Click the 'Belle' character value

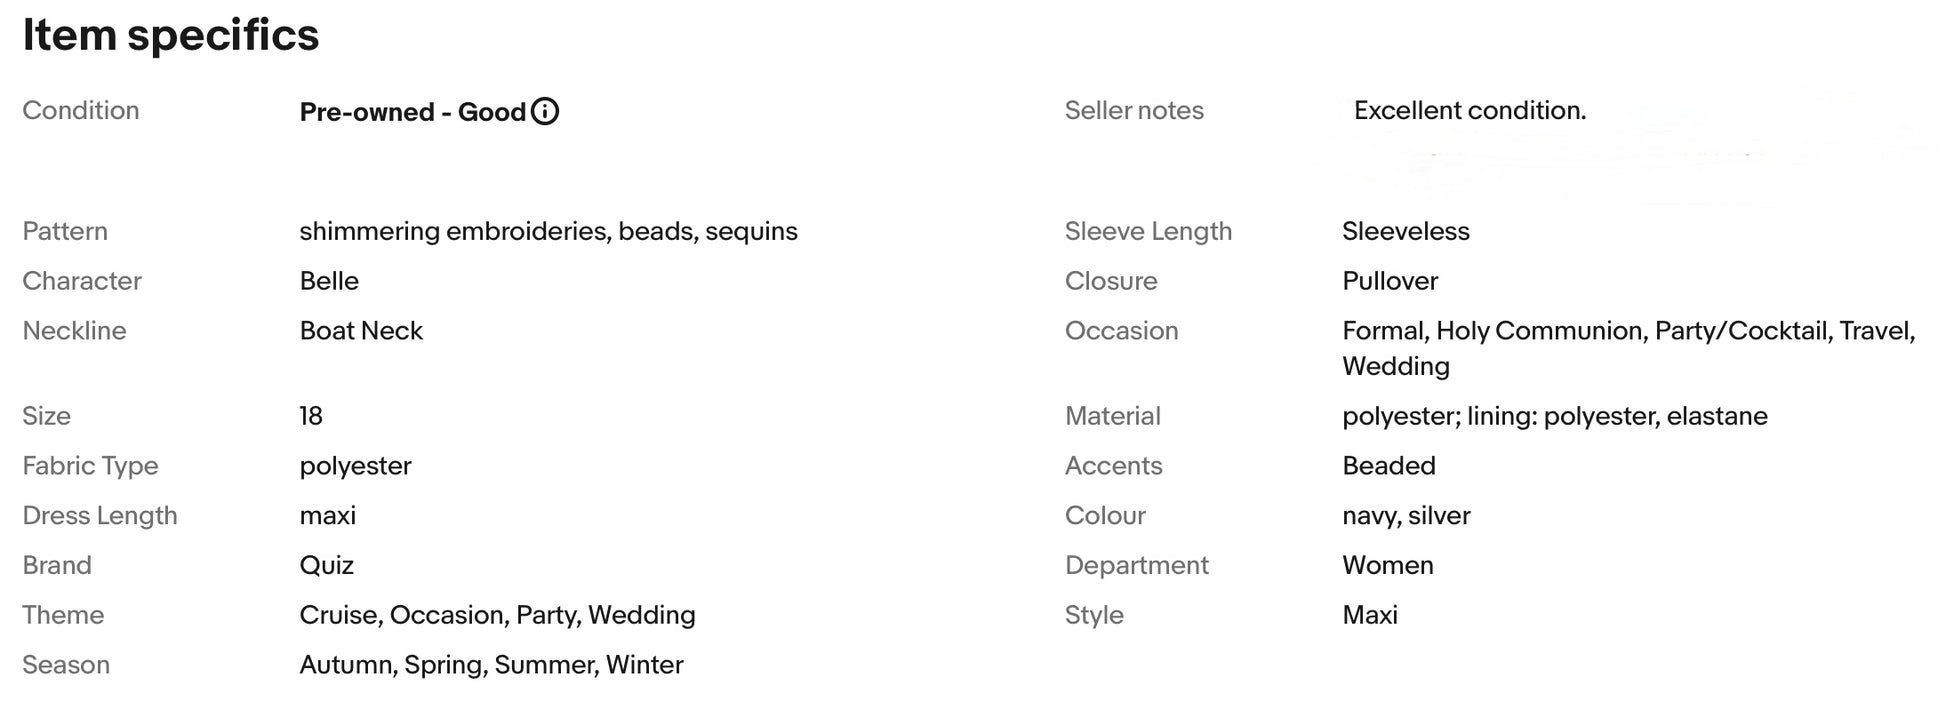329,281
